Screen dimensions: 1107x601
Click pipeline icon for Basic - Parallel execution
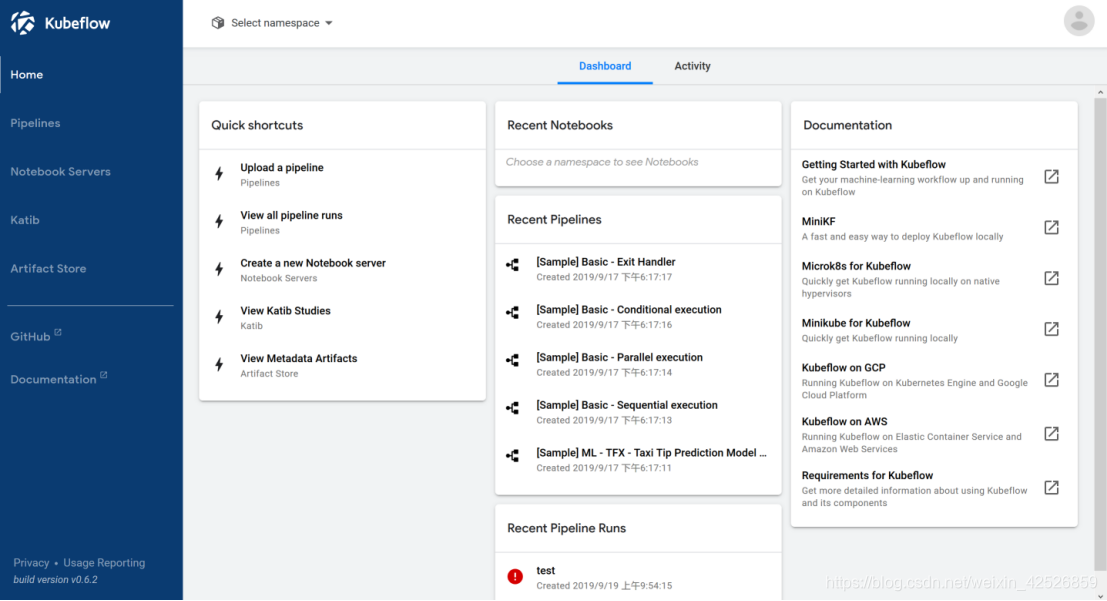click(x=513, y=360)
